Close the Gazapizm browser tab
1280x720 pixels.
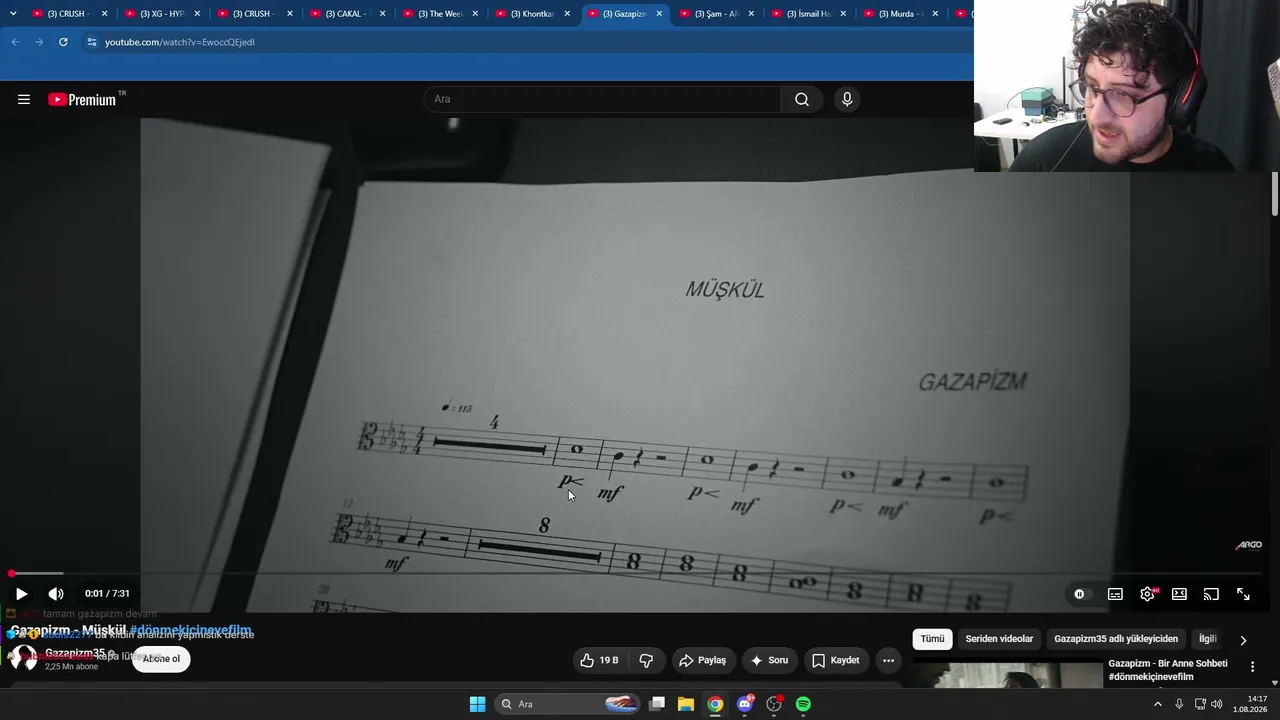pos(659,14)
